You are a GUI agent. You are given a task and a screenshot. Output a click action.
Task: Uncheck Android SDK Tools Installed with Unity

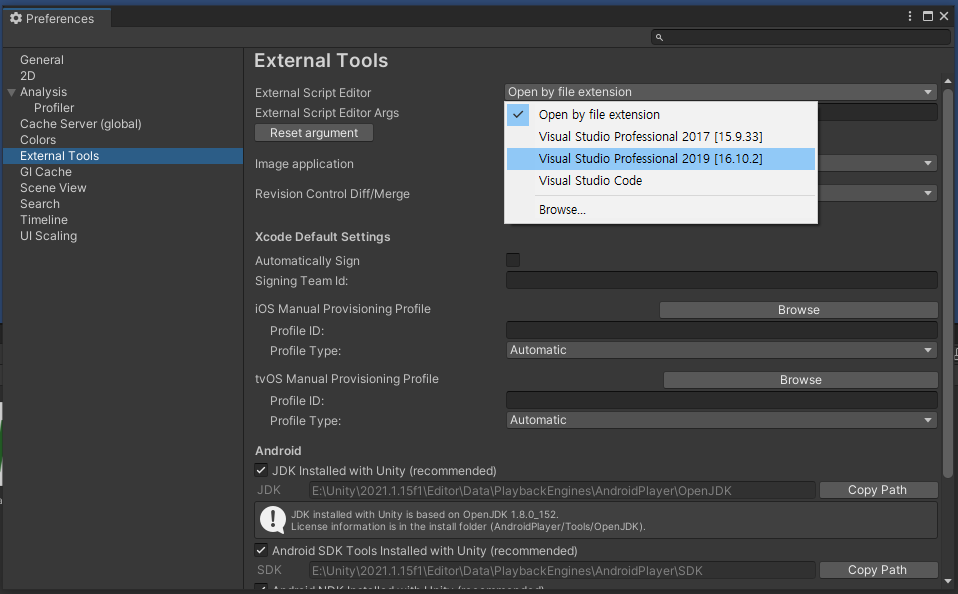tap(261, 550)
